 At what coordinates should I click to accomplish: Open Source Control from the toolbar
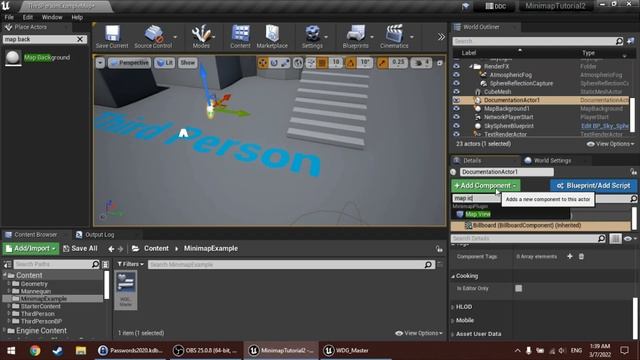tap(153, 36)
